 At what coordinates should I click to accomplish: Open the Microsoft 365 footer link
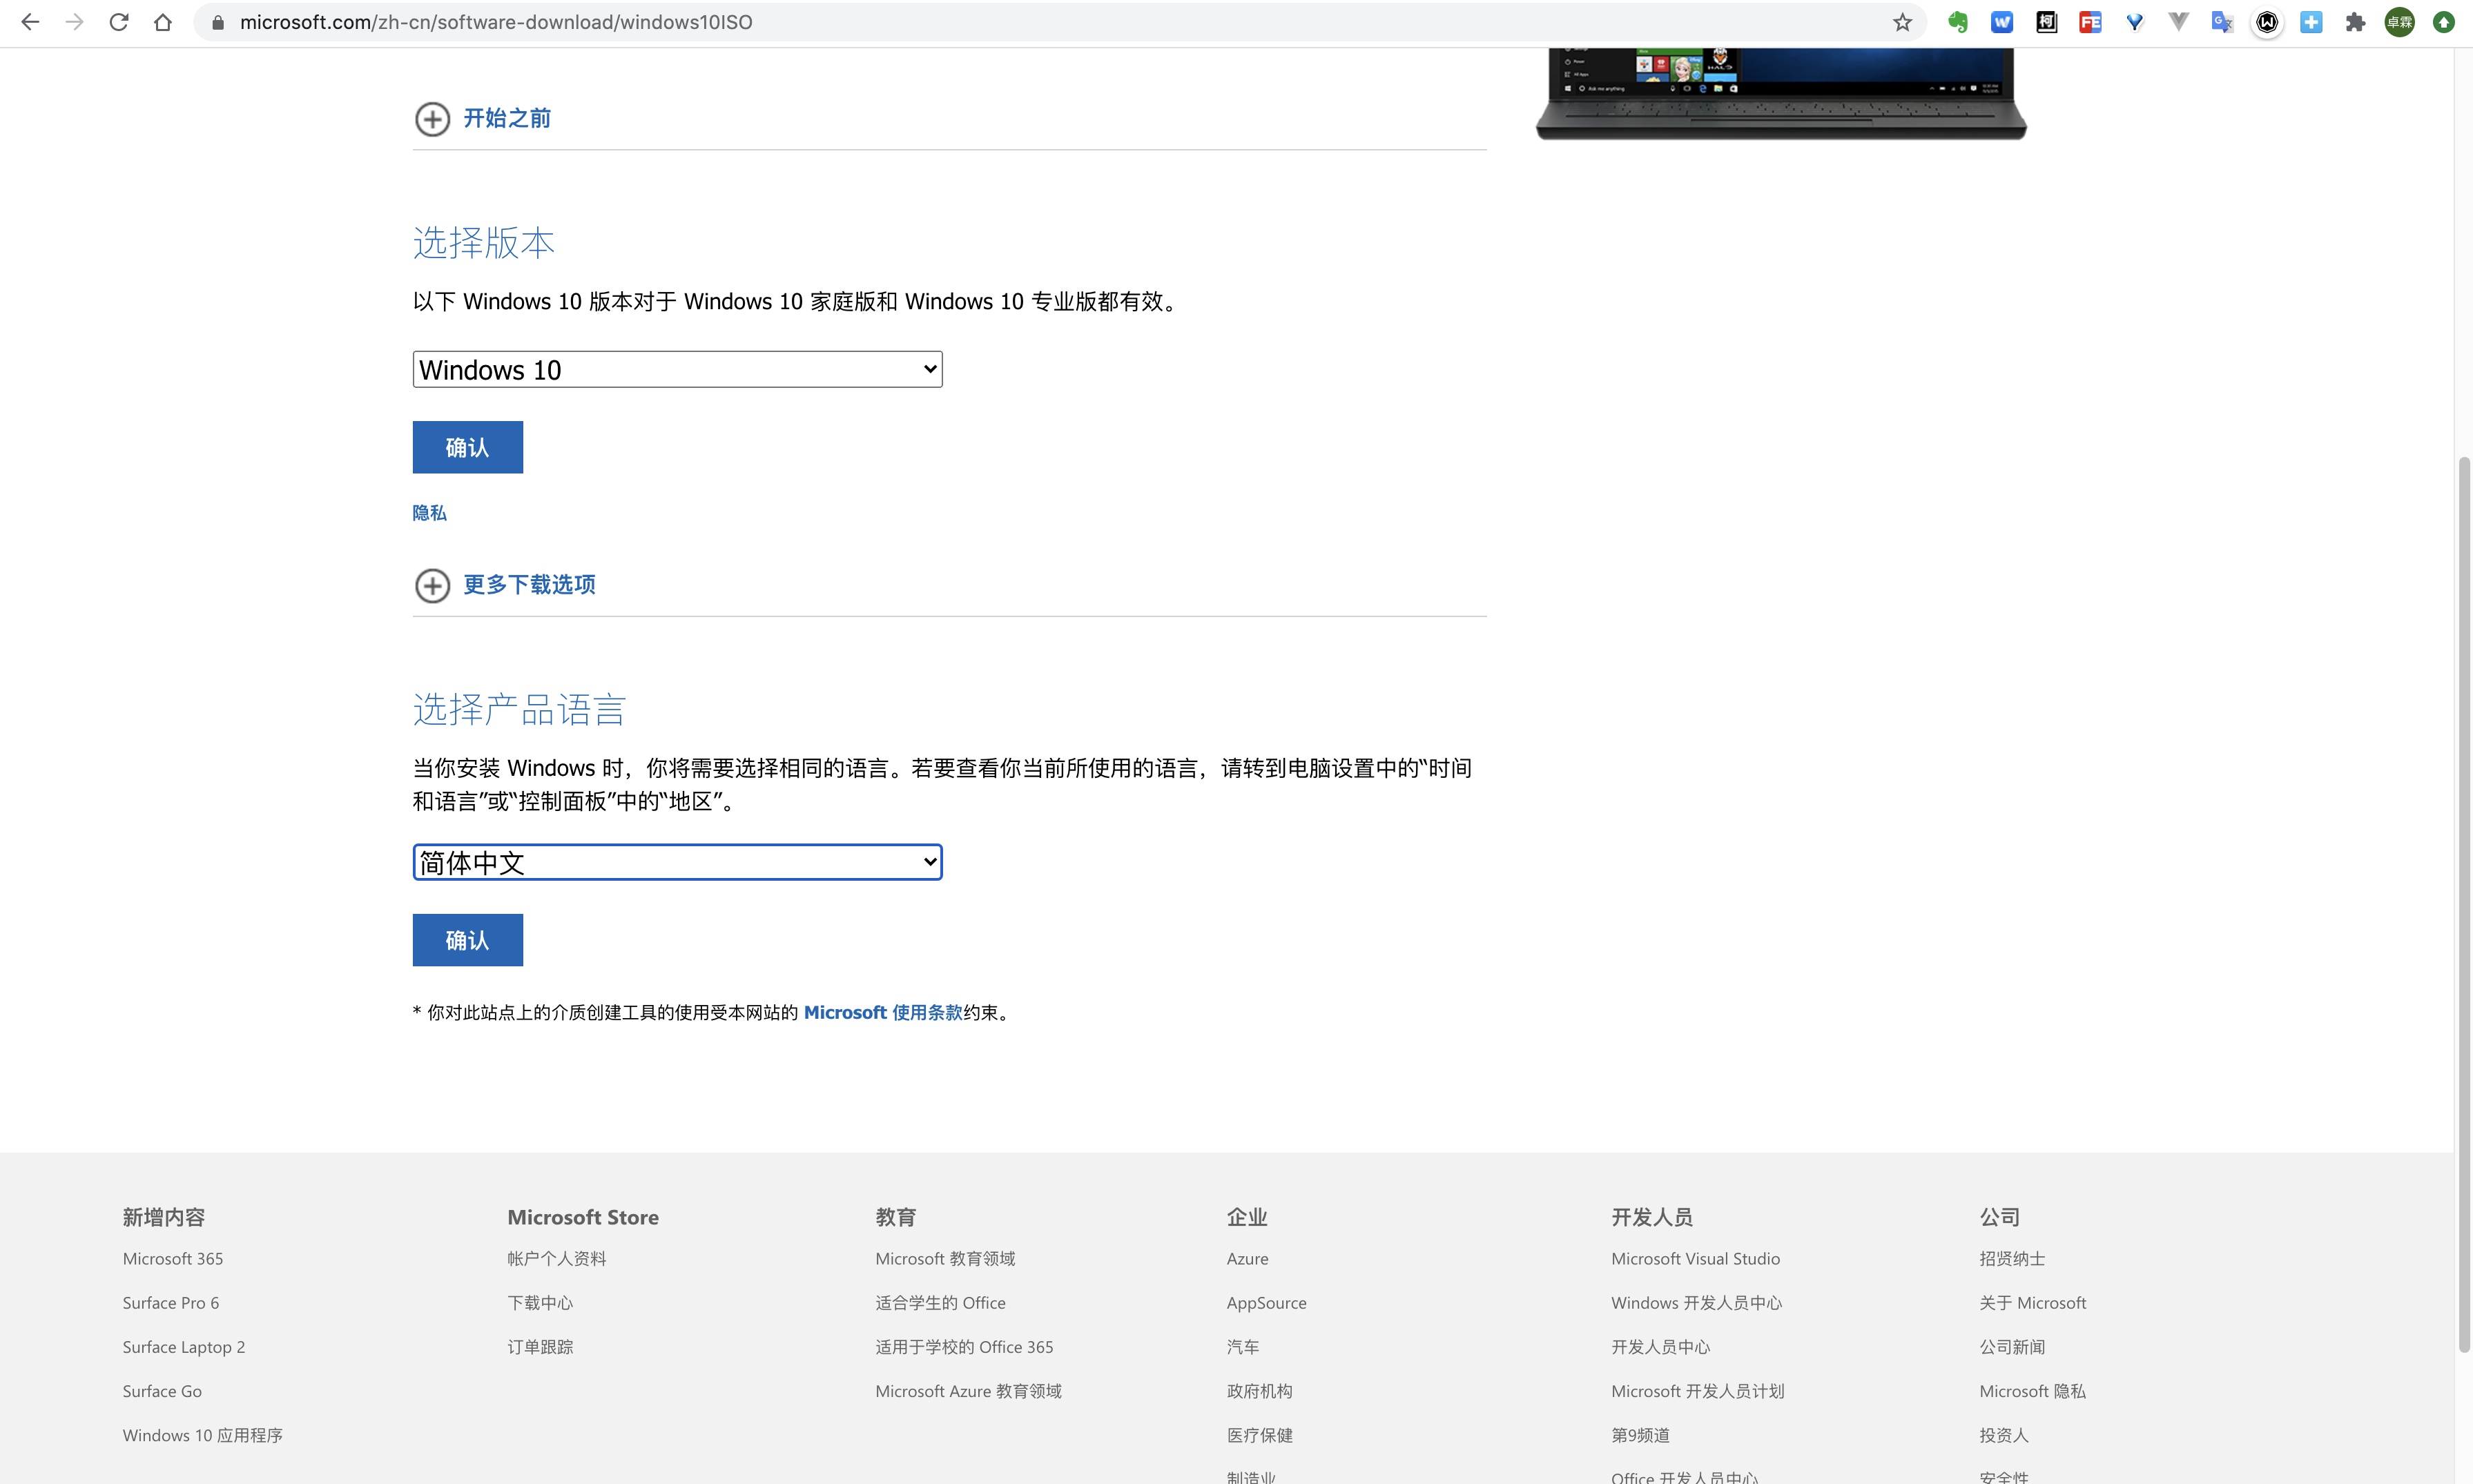coord(172,1258)
